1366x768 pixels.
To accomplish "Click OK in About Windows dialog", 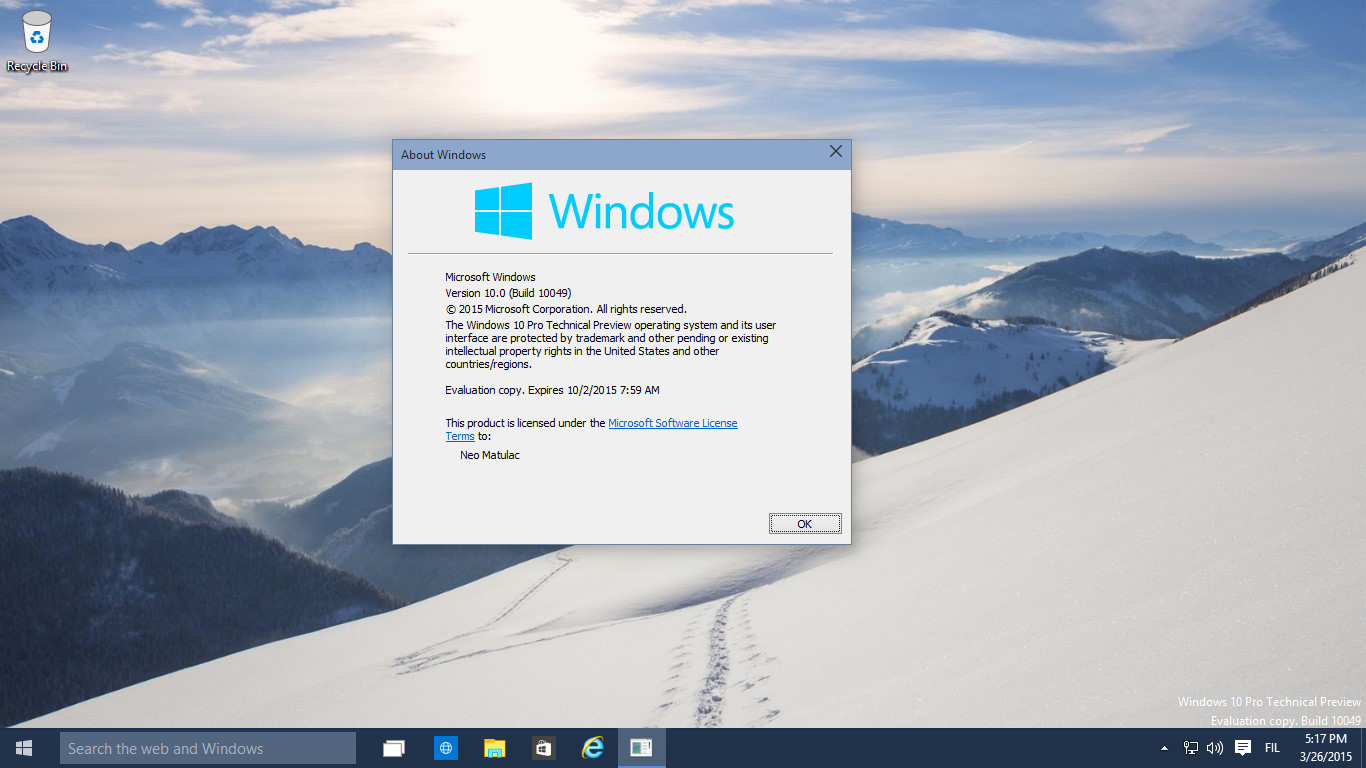I will click(x=805, y=524).
